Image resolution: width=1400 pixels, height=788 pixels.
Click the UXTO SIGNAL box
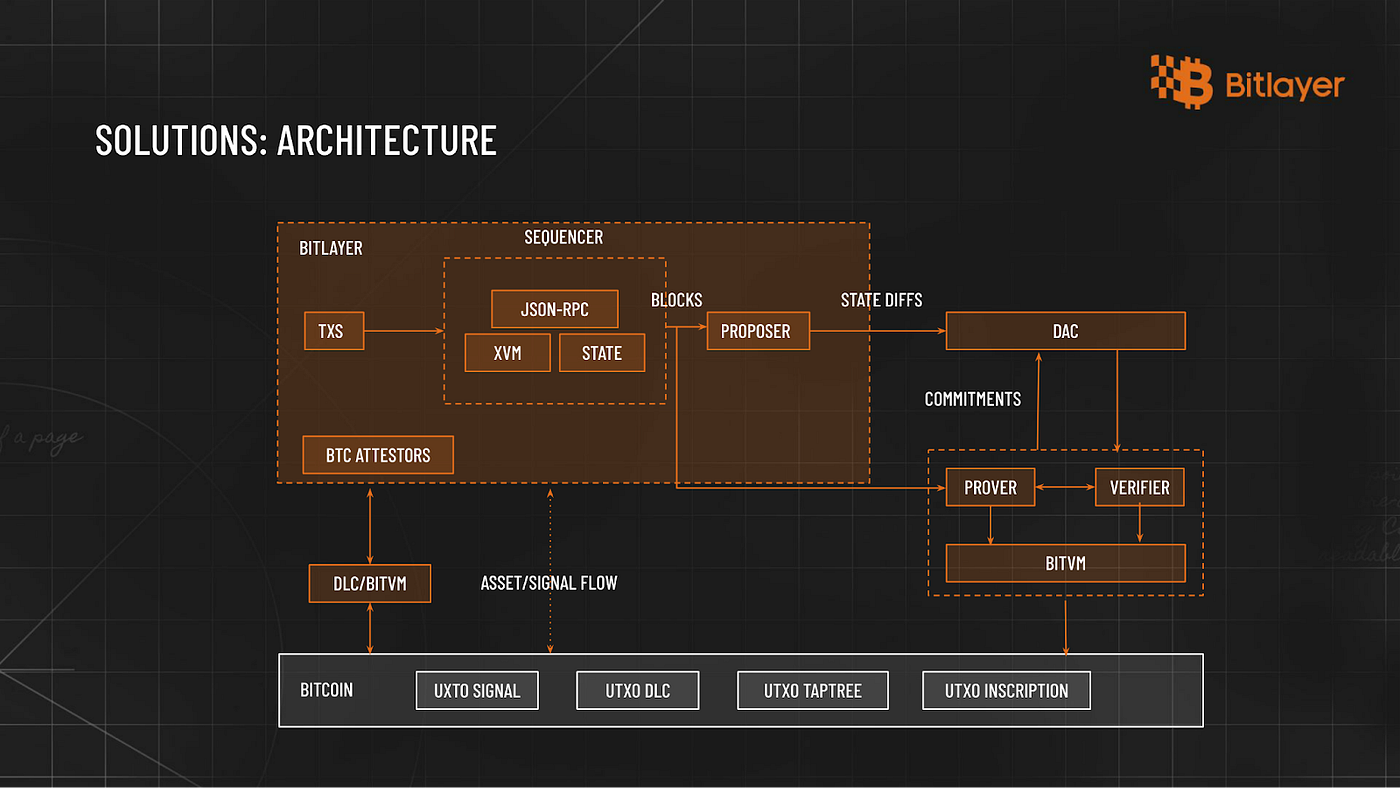coord(477,690)
